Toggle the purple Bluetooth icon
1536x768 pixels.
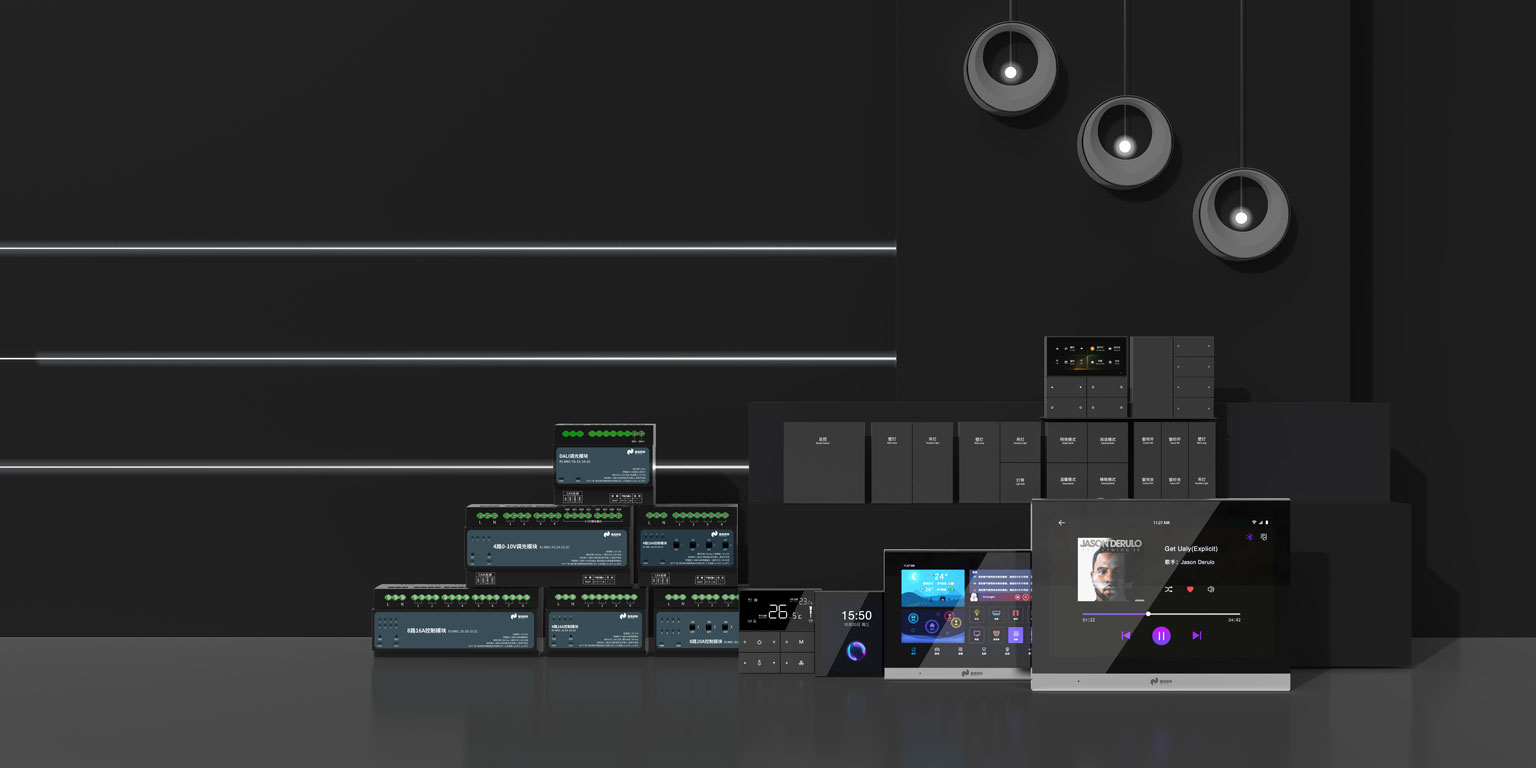click(x=1248, y=537)
